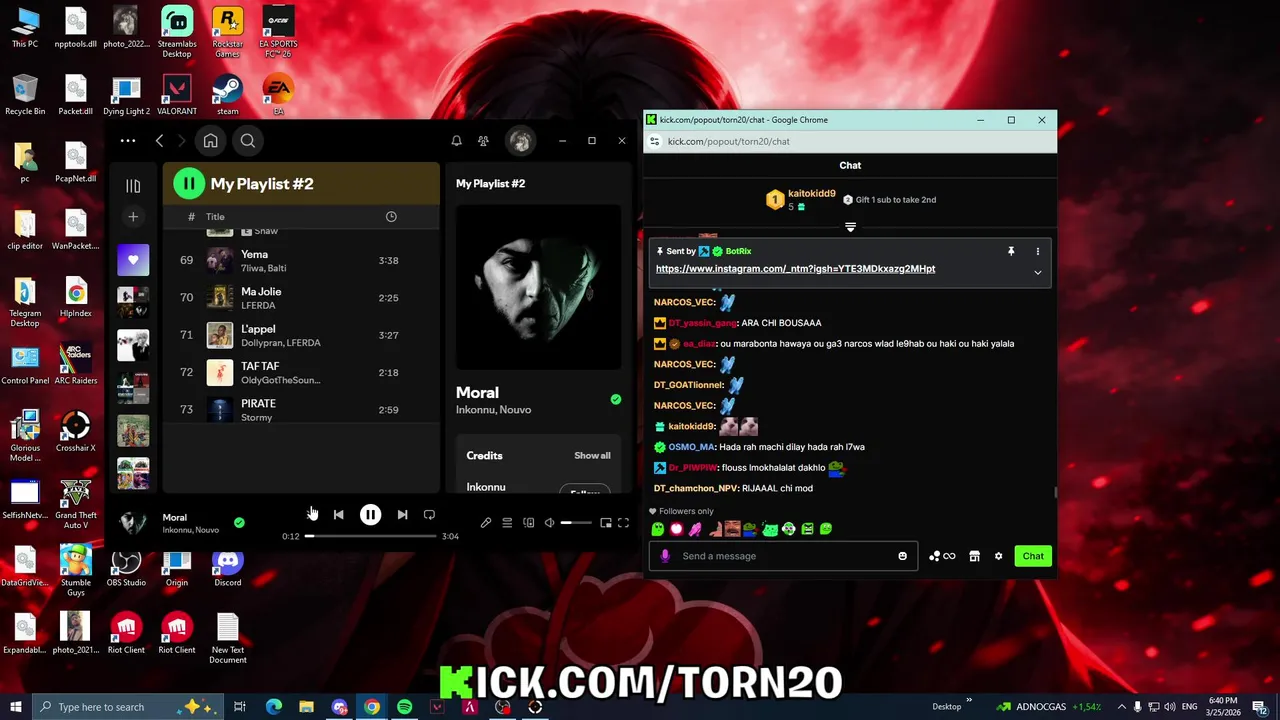Open the pinned Instagram link
The image size is (1280, 720).
point(795,269)
